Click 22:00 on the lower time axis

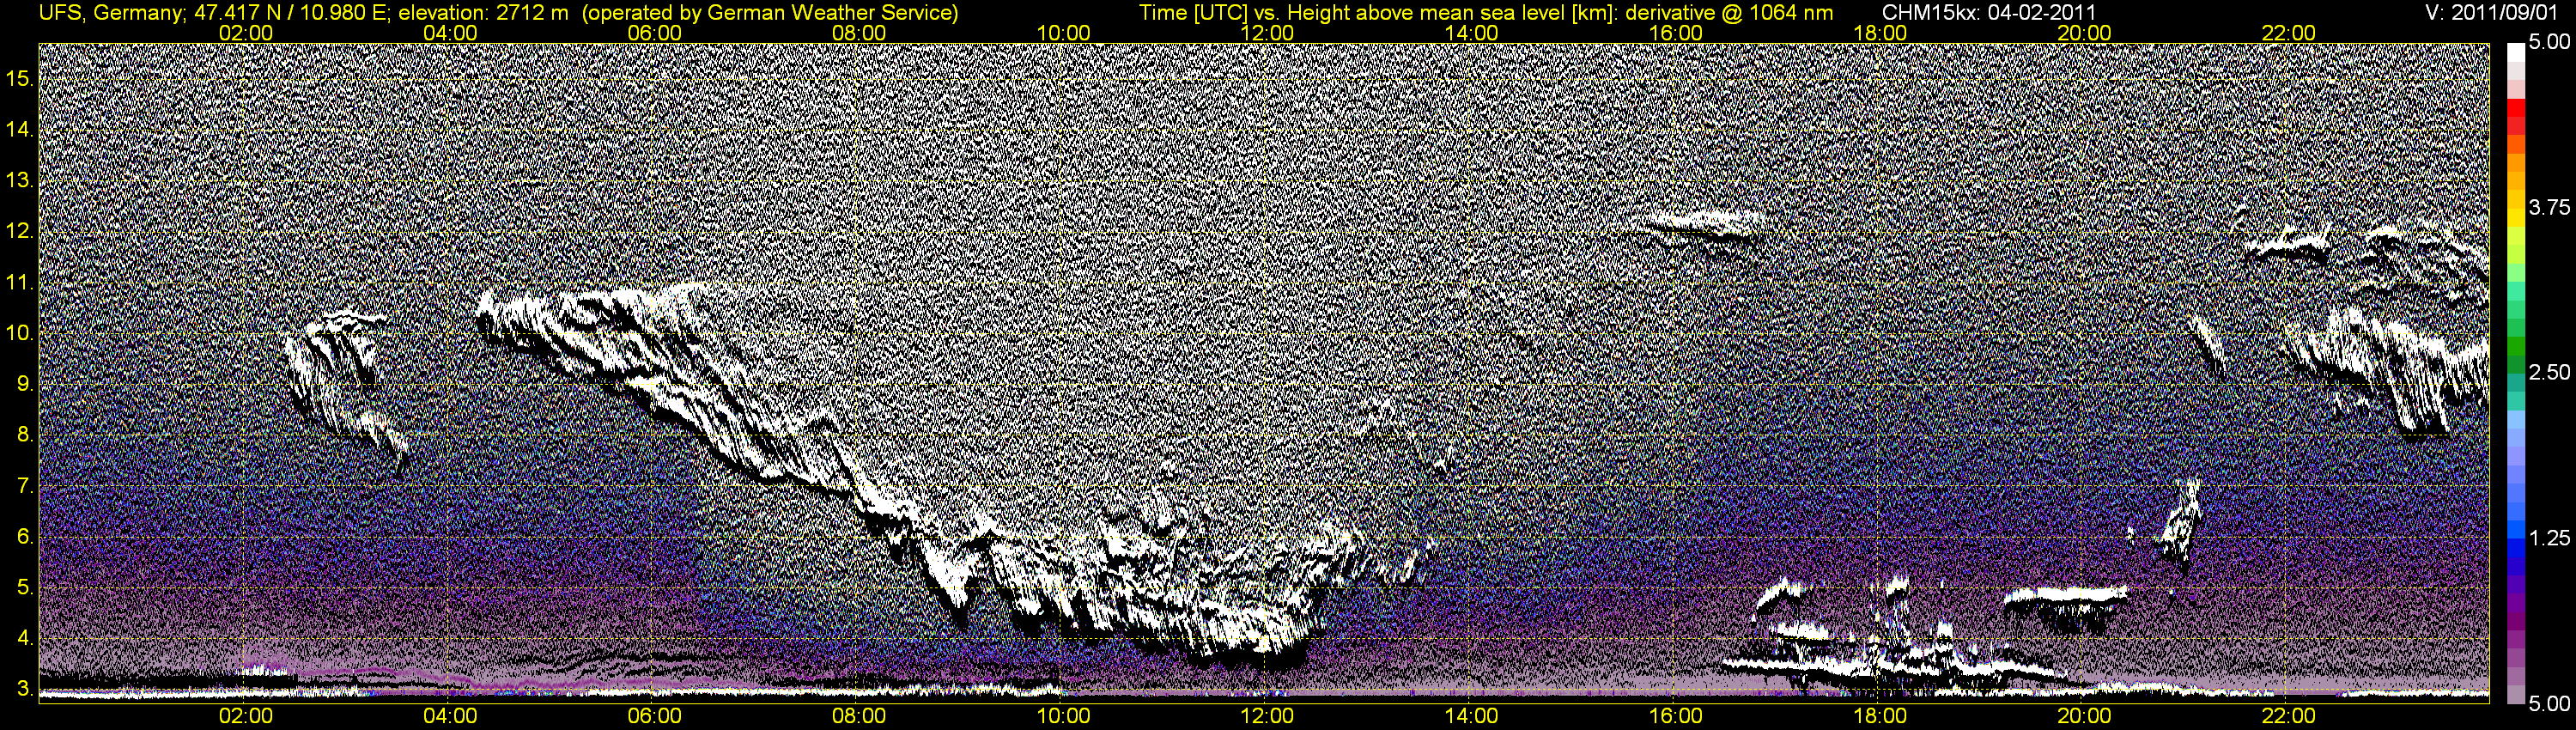tap(2289, 716)
